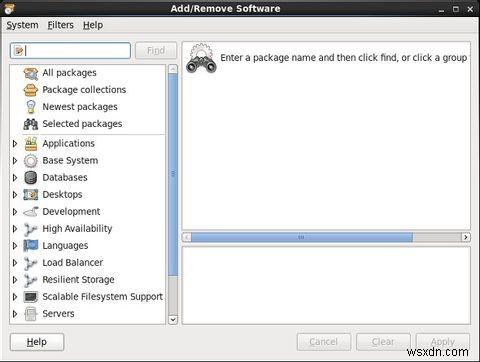This screenshot has width=480, height=362.
Task: Click the Scalable Filesystem Support icon
Action: (x=31, y=297)
